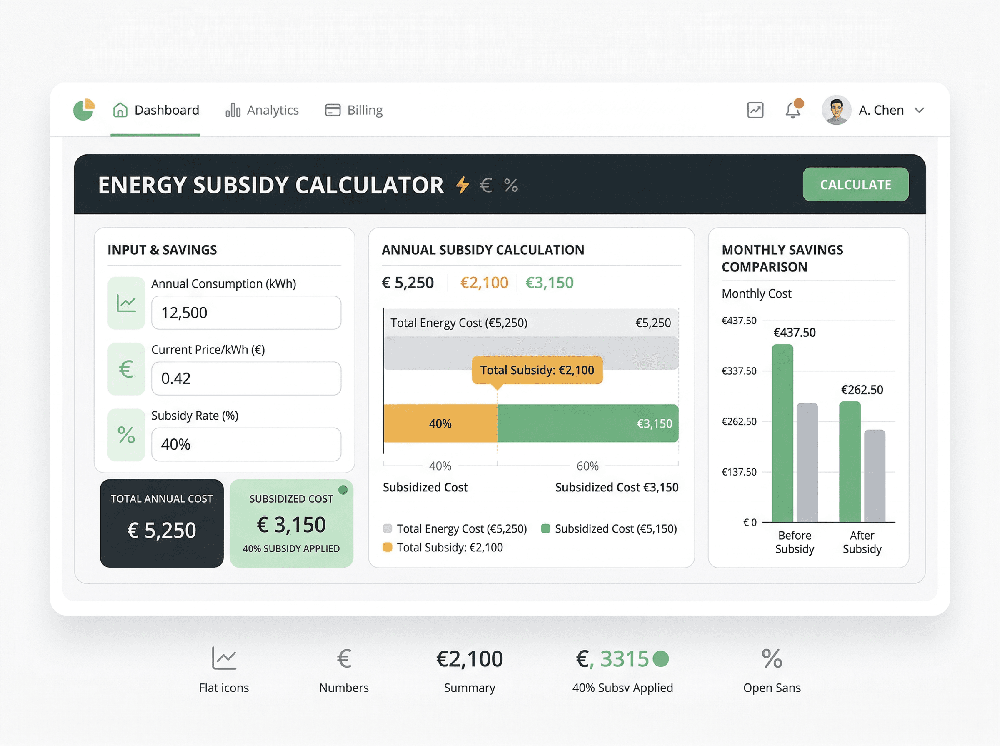The width and height of the screenshot is (1000, 746).
Task: Click the euro icon beside Current Price field
Action: click(x=126, y=369)
